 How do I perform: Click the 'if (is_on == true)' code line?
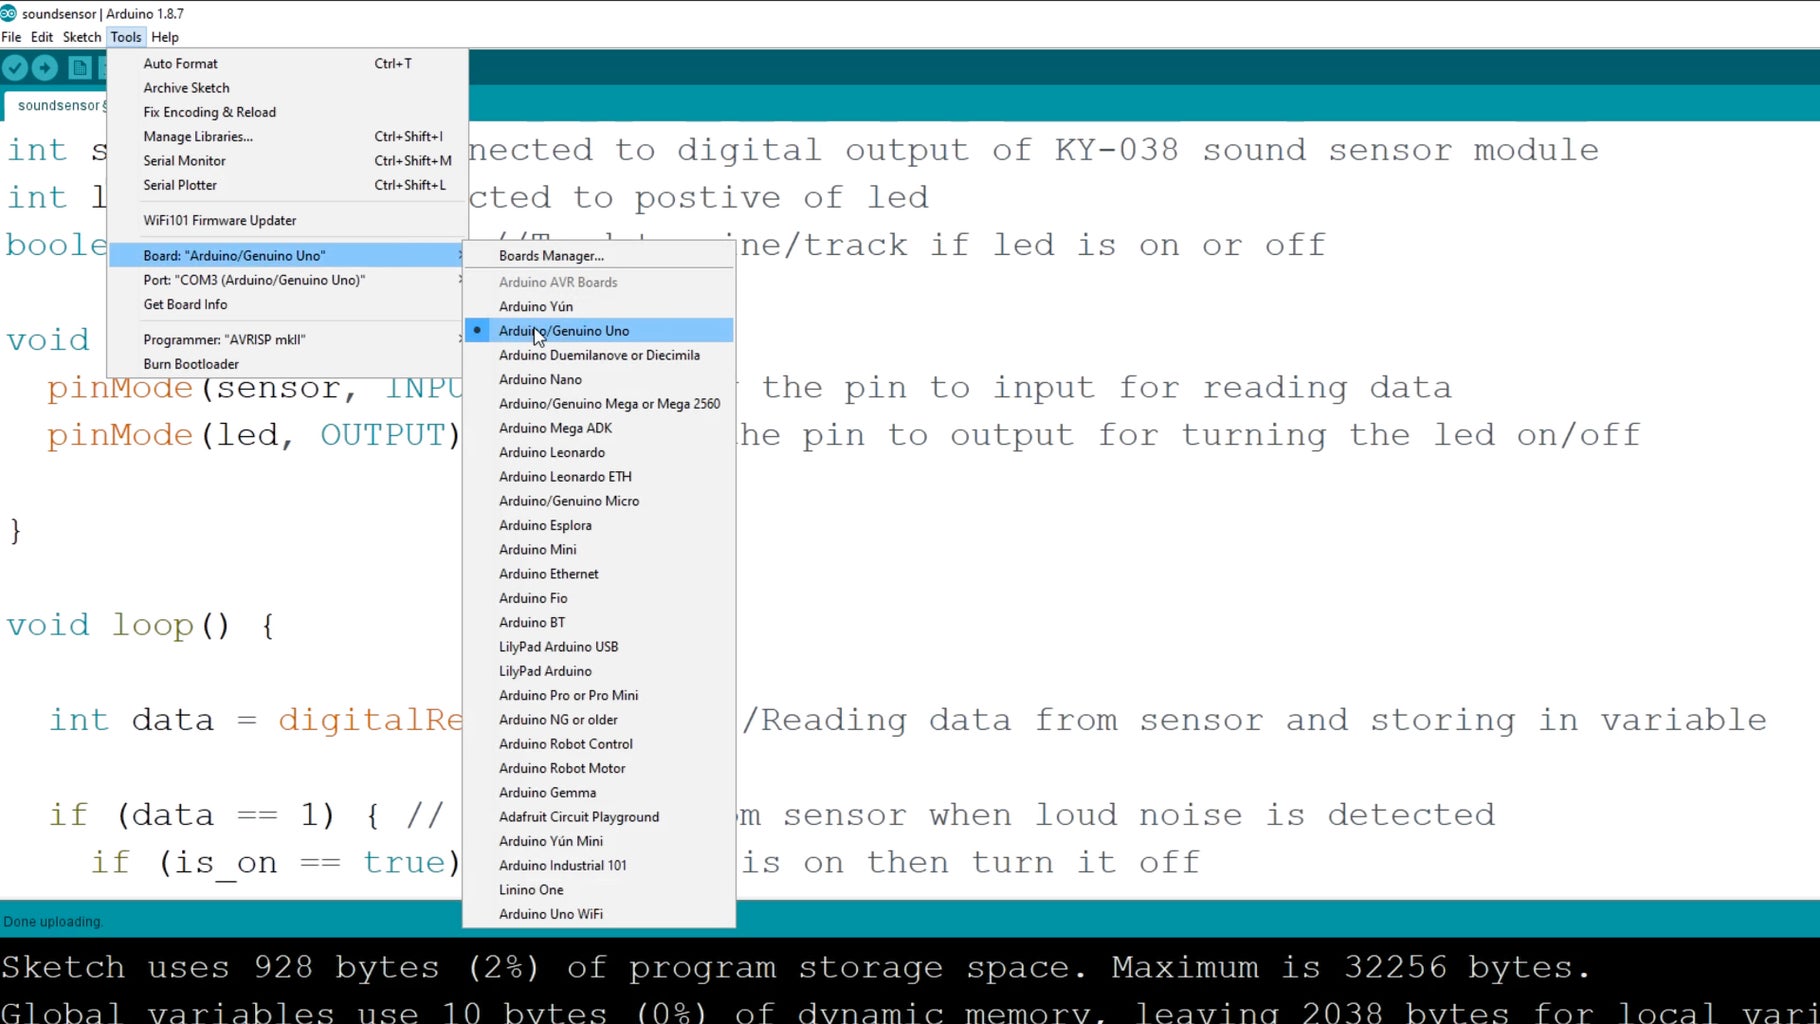click(276, 863)
